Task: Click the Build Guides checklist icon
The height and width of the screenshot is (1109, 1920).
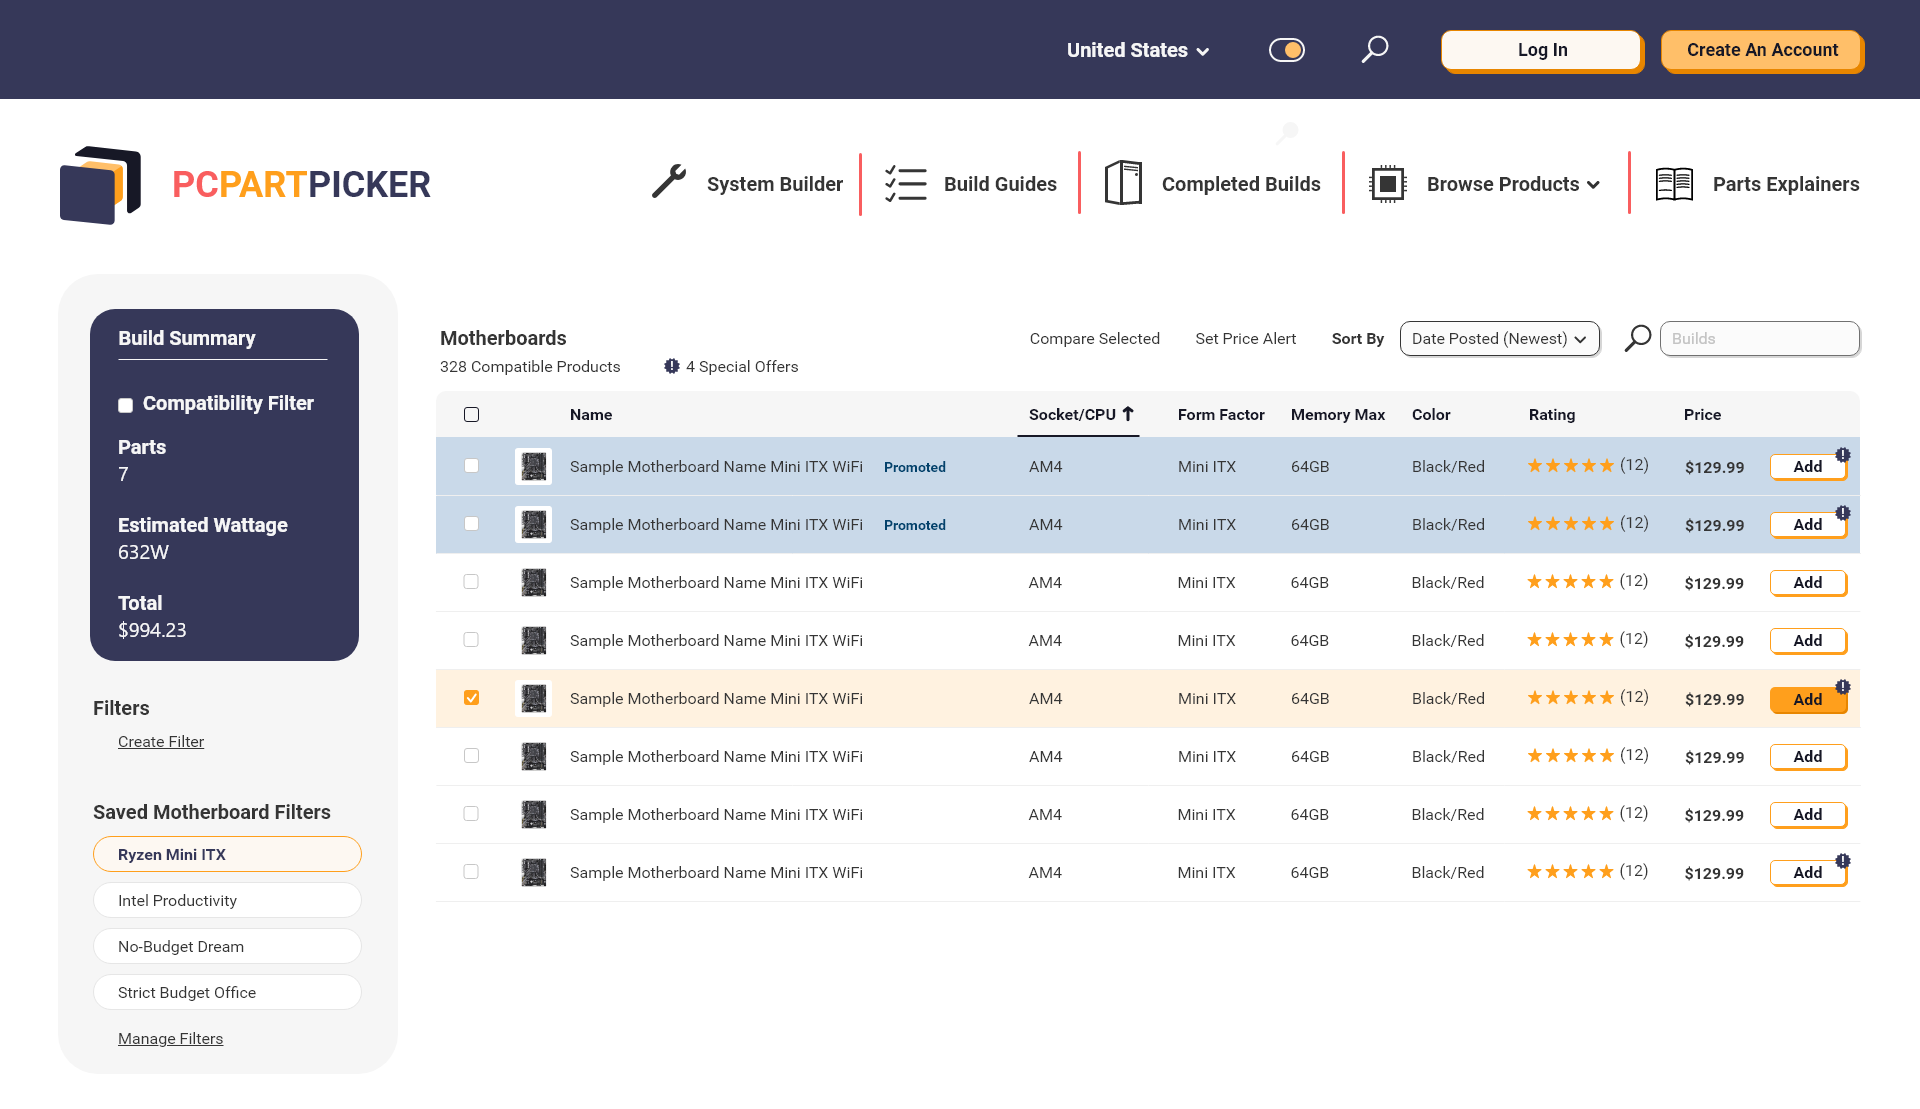Action: (906, 184)
